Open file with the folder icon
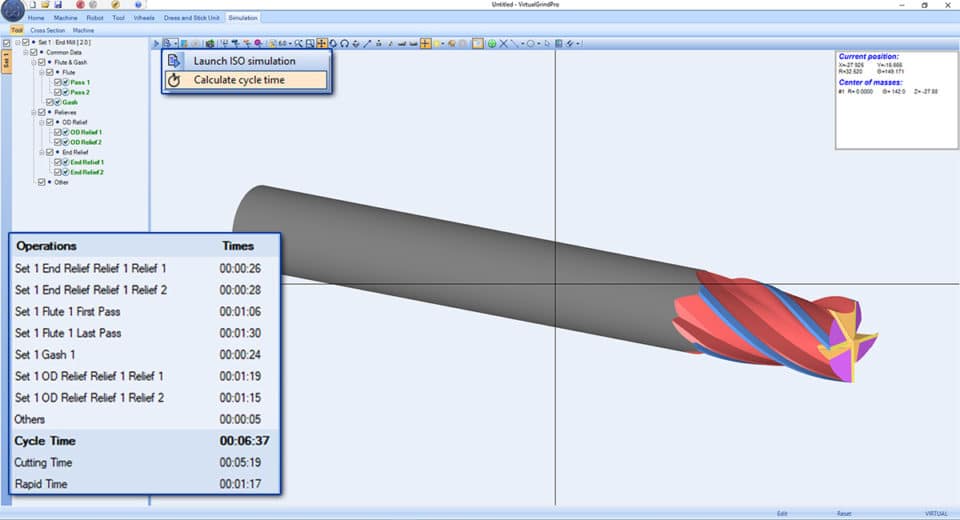 tap(45, 6)
